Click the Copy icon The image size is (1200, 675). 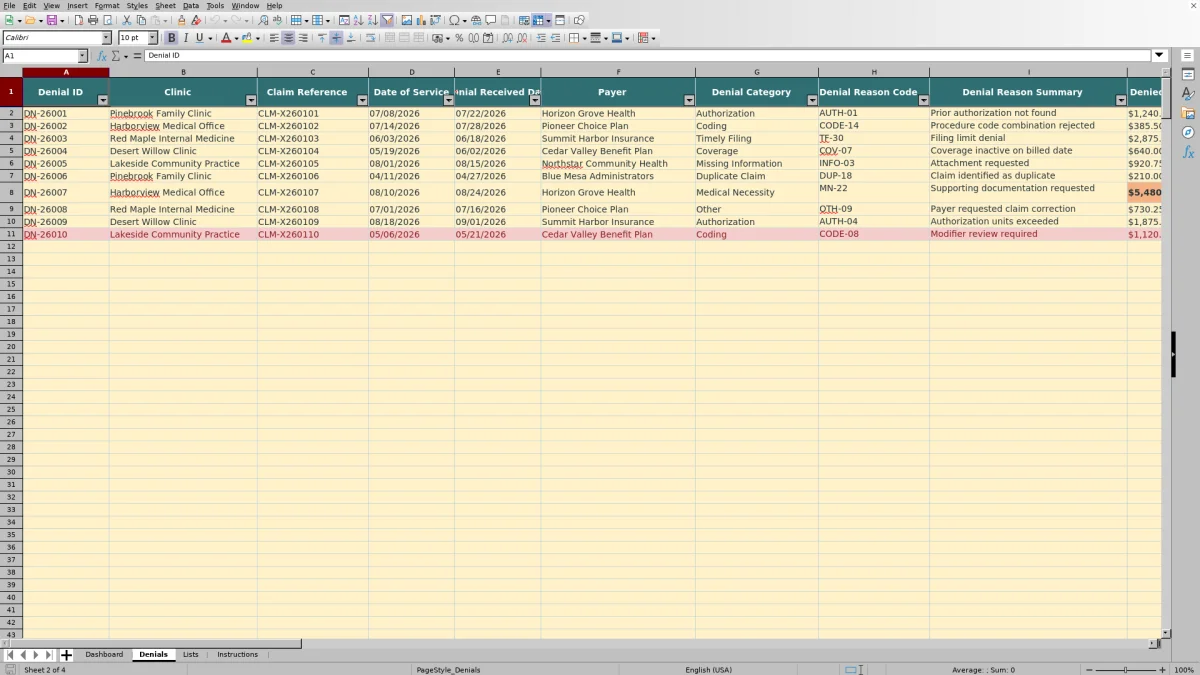(141, 20)
